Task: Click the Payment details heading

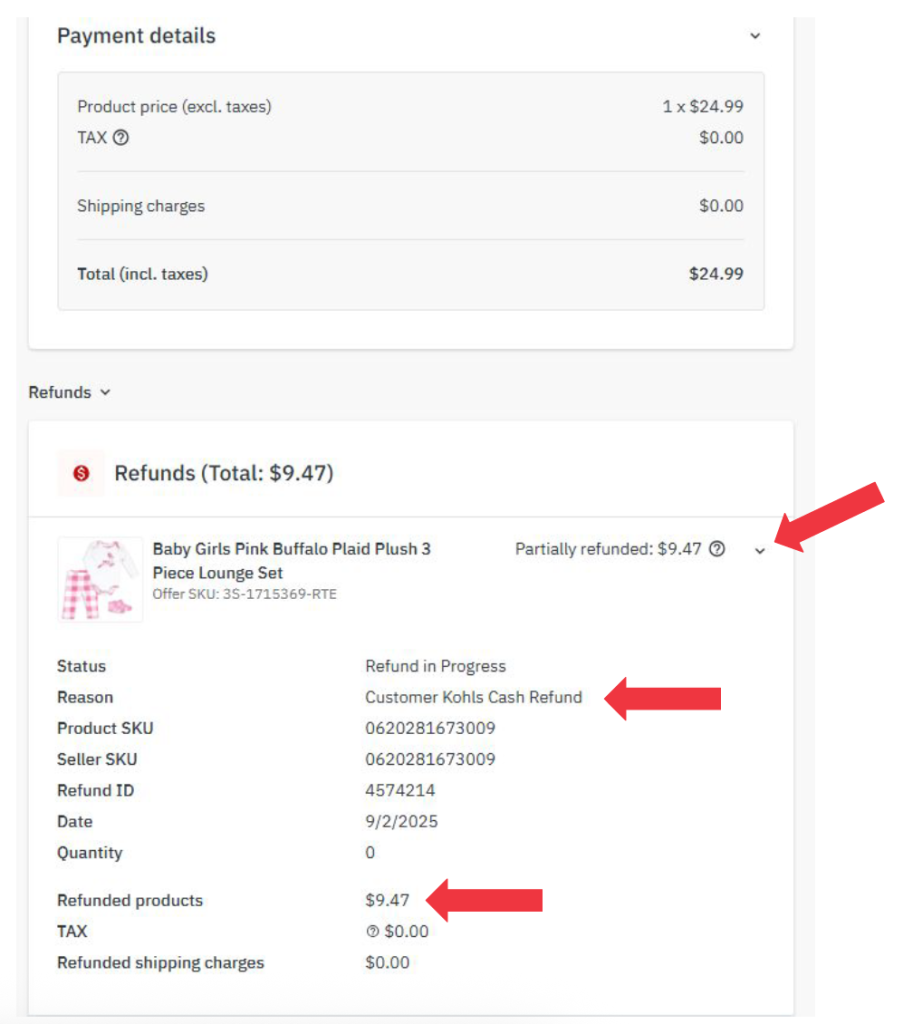Action: pyautogui.click(x=136, y=36)
